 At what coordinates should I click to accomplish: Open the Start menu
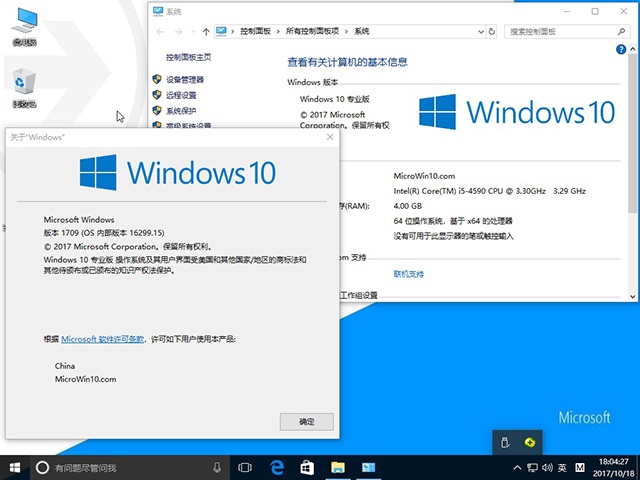15,467
